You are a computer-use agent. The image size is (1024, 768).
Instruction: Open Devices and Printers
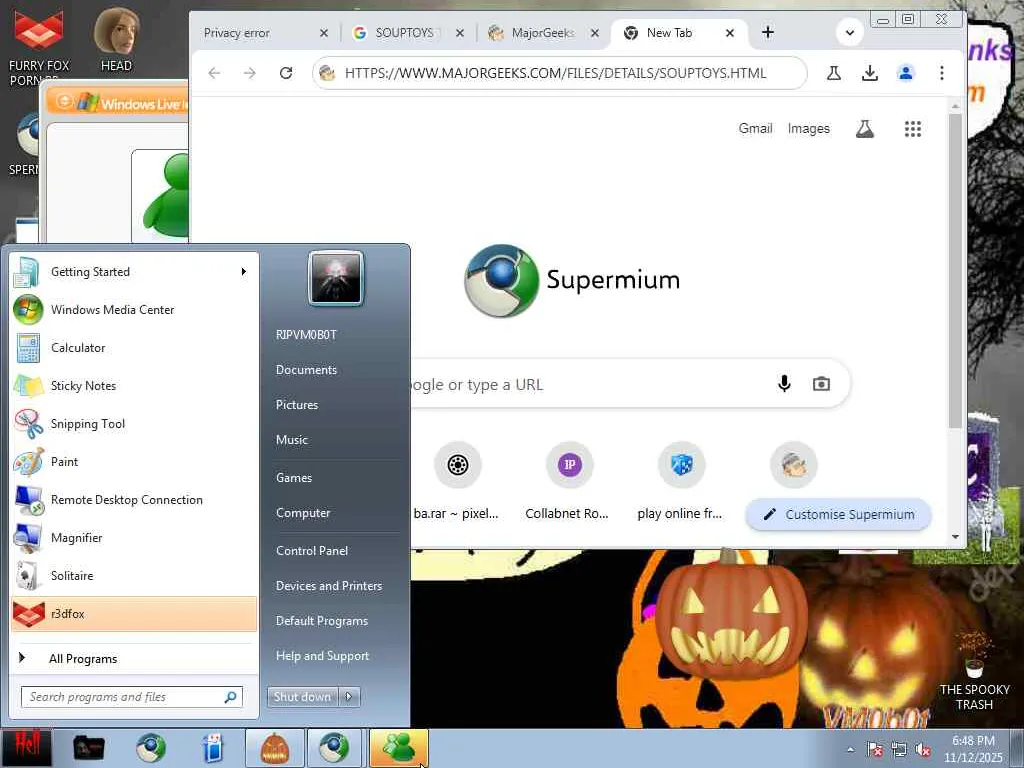click(328, 586)
